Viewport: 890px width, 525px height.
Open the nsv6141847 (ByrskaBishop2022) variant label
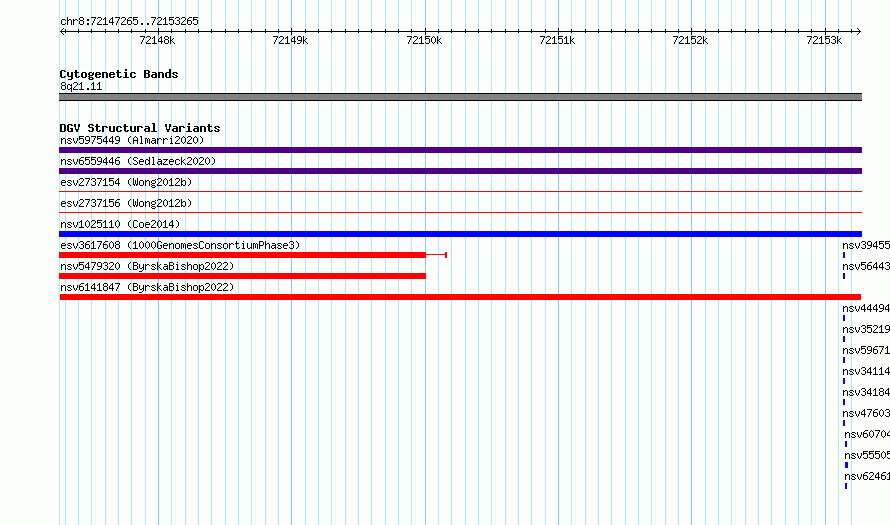147,287
